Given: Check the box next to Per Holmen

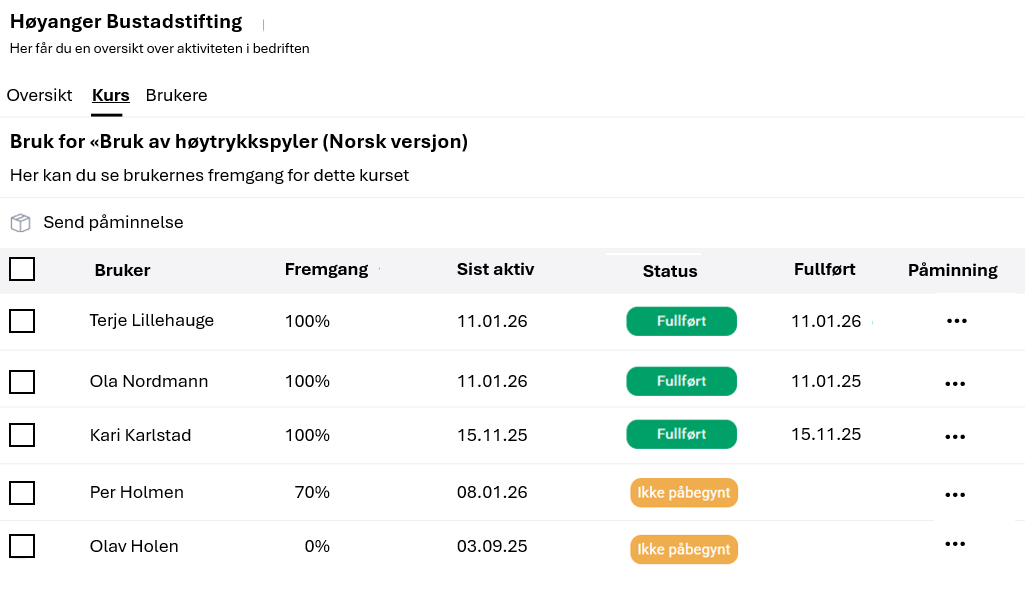Looking at the screenshot, I should pyautogui.click(x=22, y=493).
